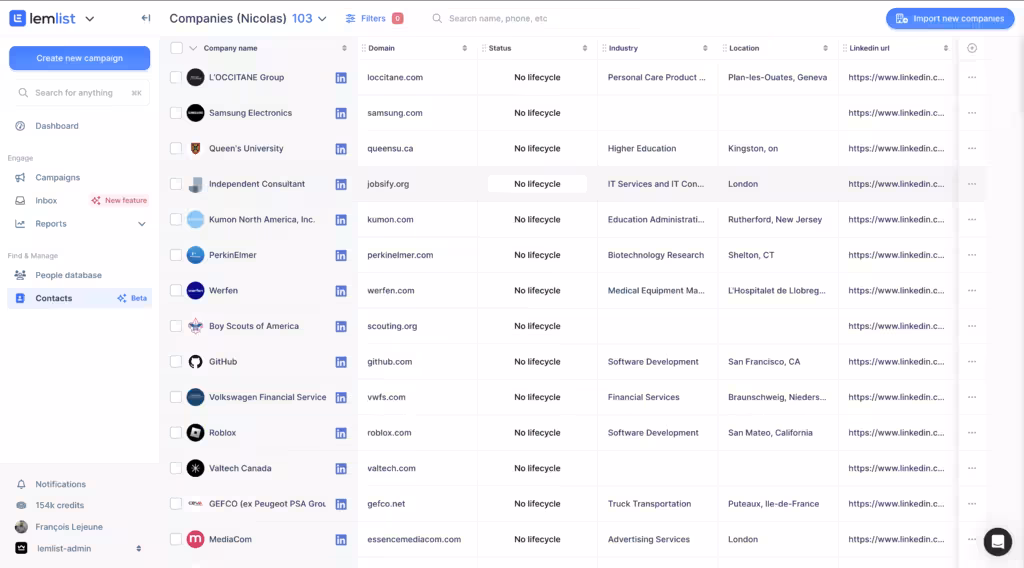Tick the checkbox for PerkinElmer
Viewport: 1024px width, 568px height.
tap(176, 255)
